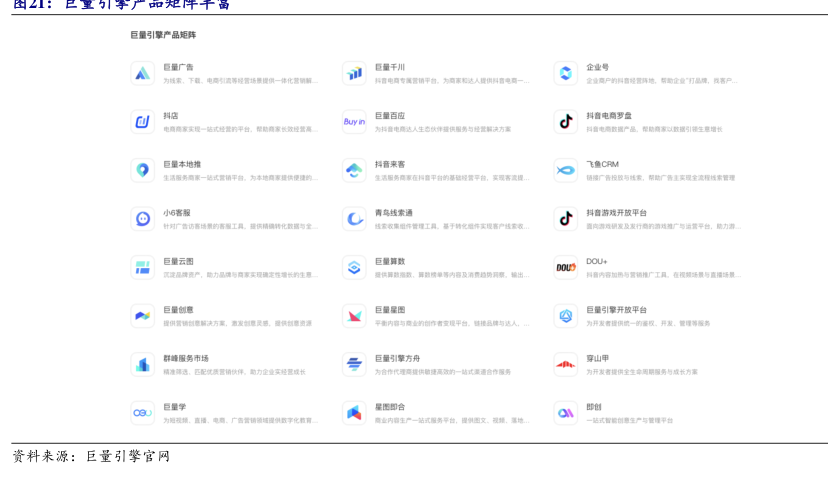Open the 青鸟线索通 title link
The width and height of the screenshot is (828, 478).
tap(394, 212)
